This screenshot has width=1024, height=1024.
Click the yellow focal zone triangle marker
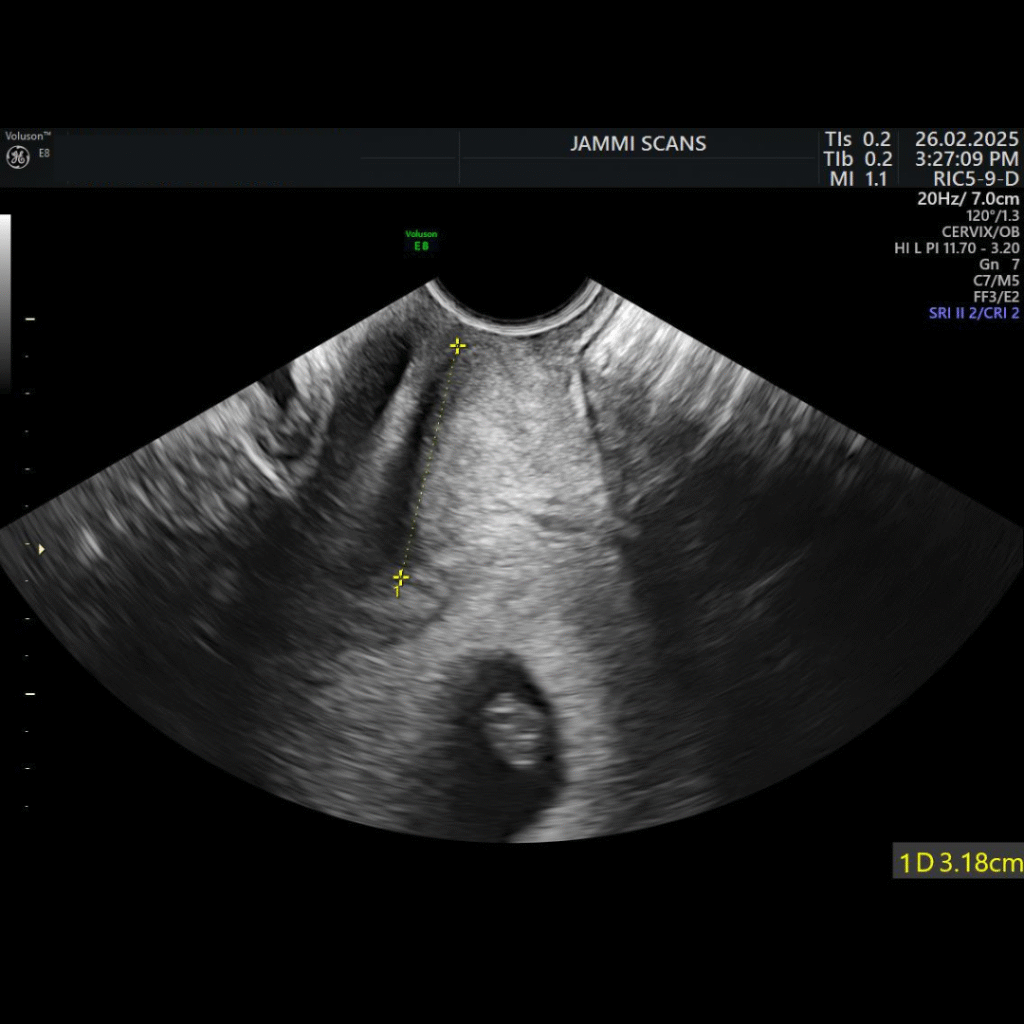(41, 549)
